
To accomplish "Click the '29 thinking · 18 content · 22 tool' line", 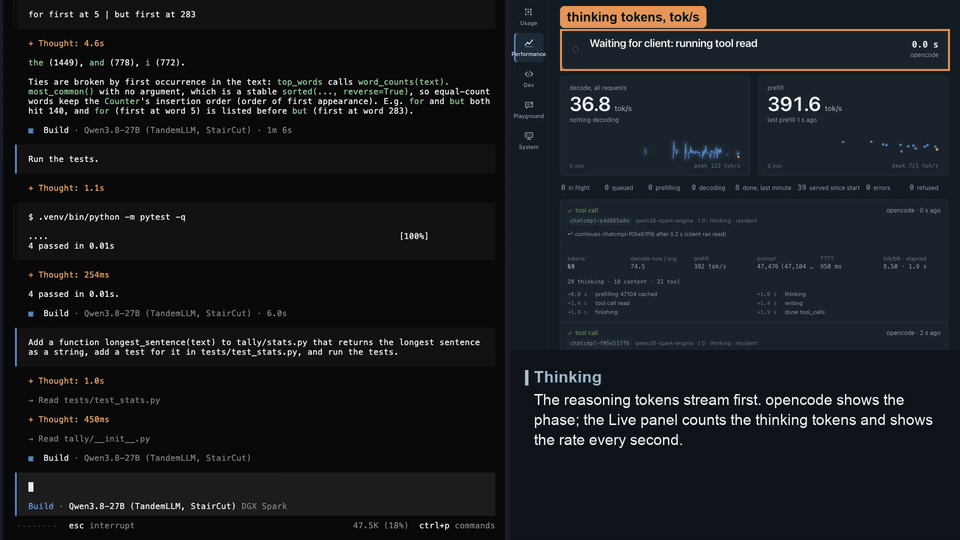I will 623,282.
